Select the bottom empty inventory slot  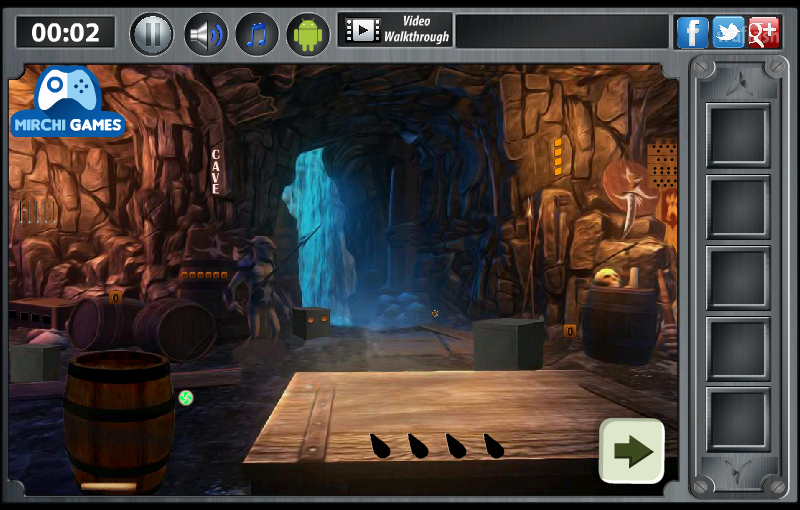[x=738, y=419]
